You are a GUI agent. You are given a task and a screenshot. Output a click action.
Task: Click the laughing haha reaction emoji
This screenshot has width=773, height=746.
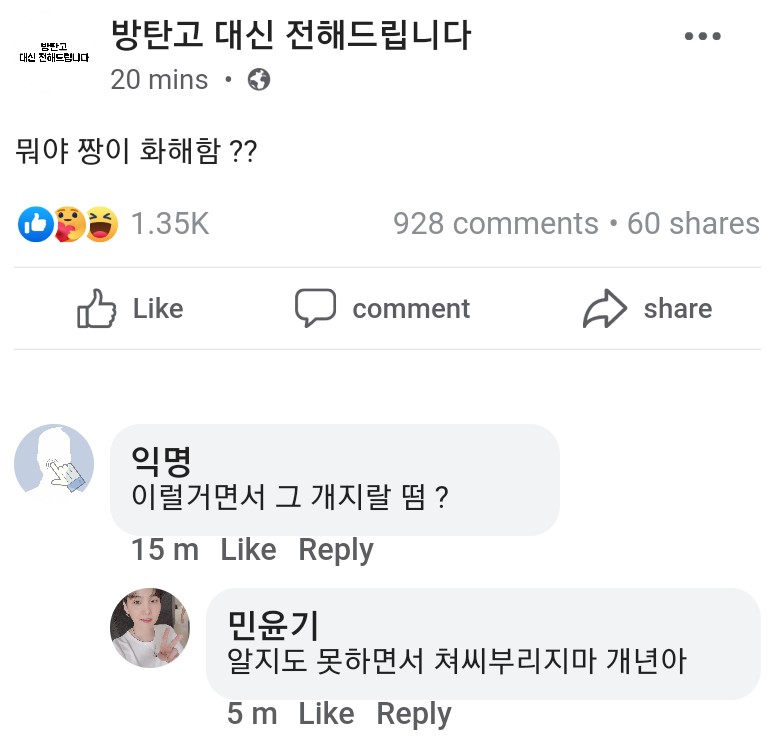(x=101, y=224)
